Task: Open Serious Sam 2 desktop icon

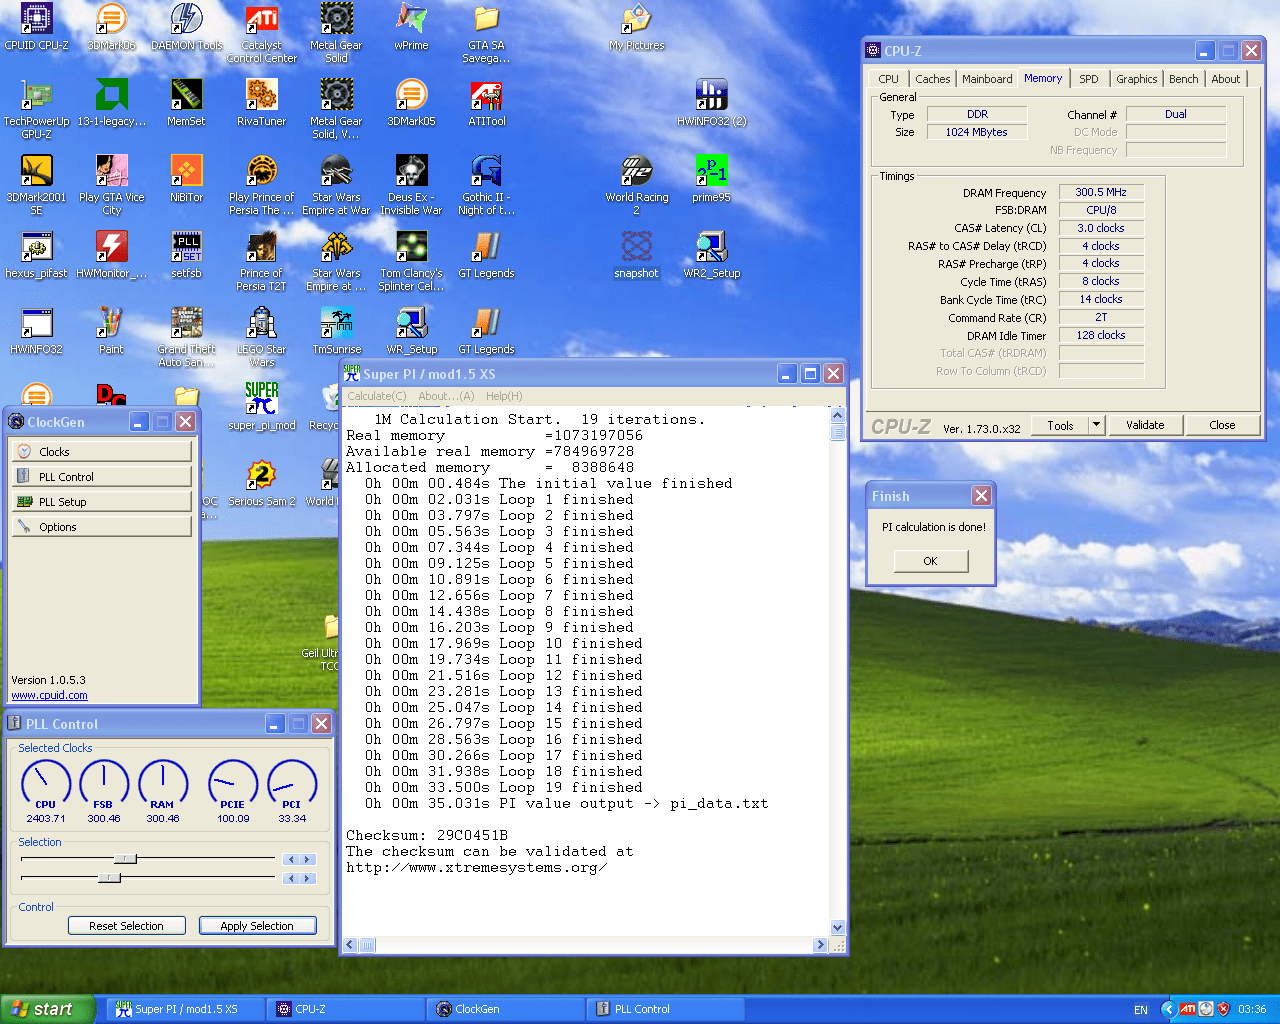Action: click(x=262, y=484)
